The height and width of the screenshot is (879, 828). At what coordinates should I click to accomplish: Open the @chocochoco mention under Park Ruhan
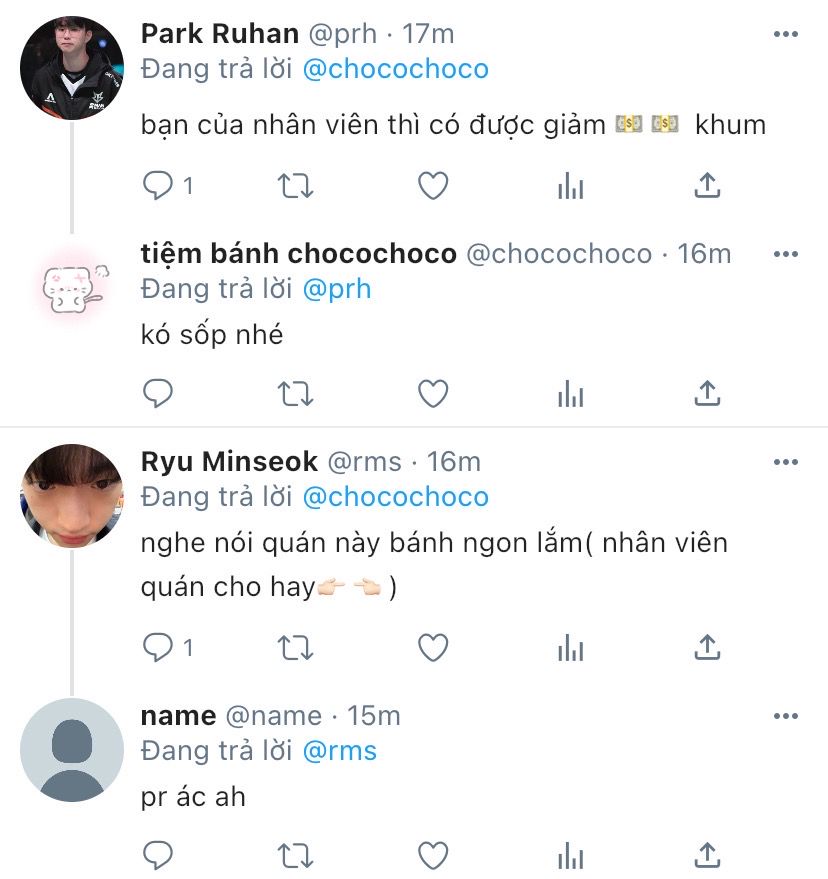click(395, 69)
